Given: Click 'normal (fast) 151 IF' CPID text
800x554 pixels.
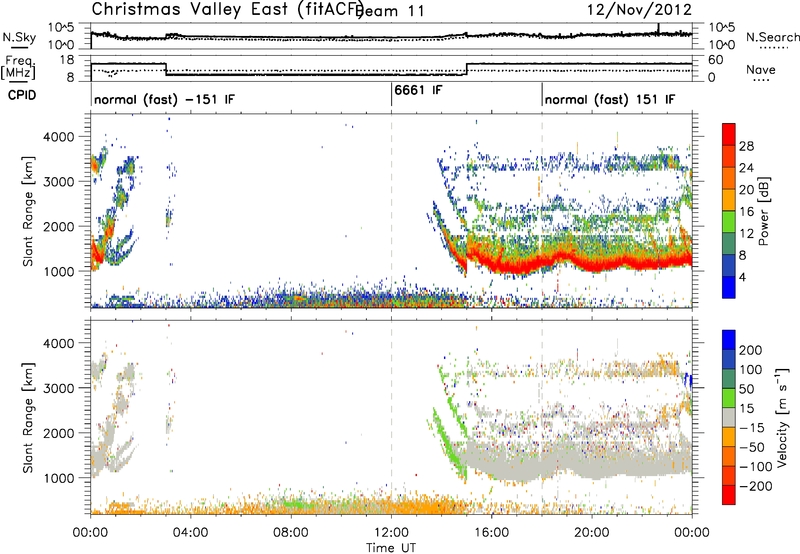Looking at the screenshot, I should [610, 99].
